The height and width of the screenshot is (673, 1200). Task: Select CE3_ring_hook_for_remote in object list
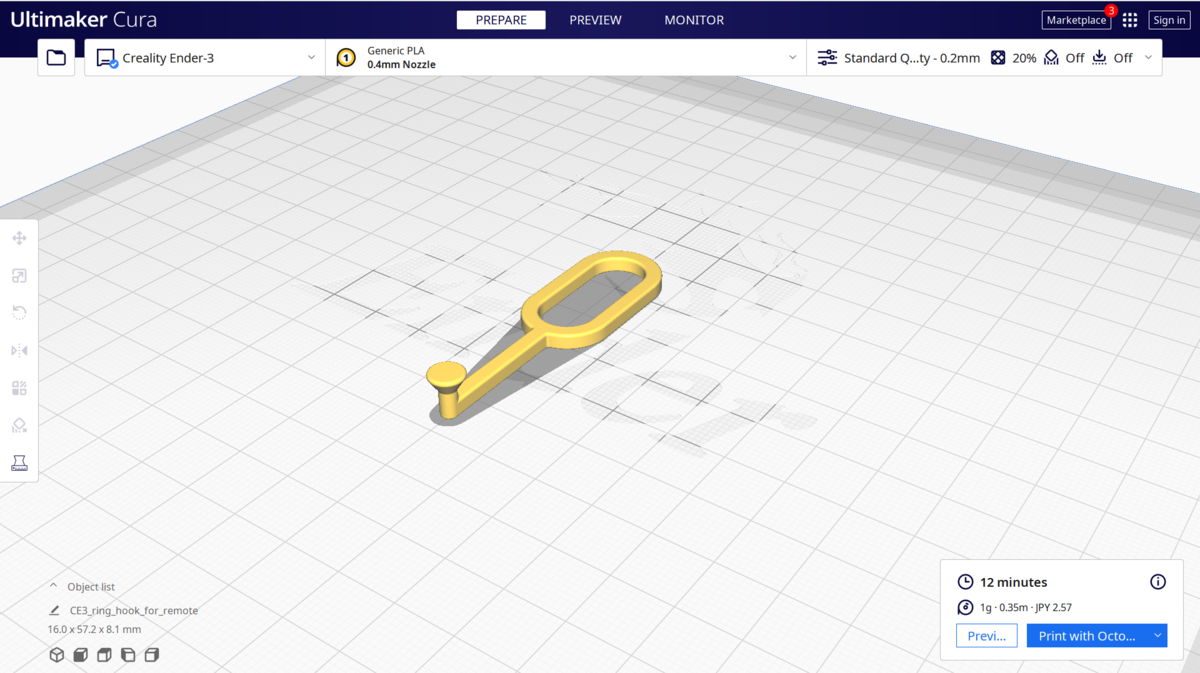click(x=134, y=610)
